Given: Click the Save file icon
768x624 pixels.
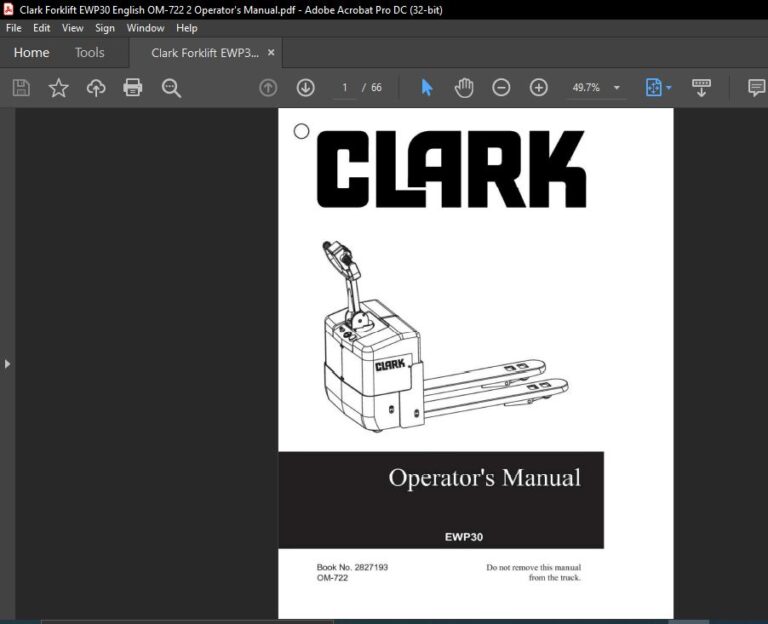Looking at the screenshot, I should point(21,88).
